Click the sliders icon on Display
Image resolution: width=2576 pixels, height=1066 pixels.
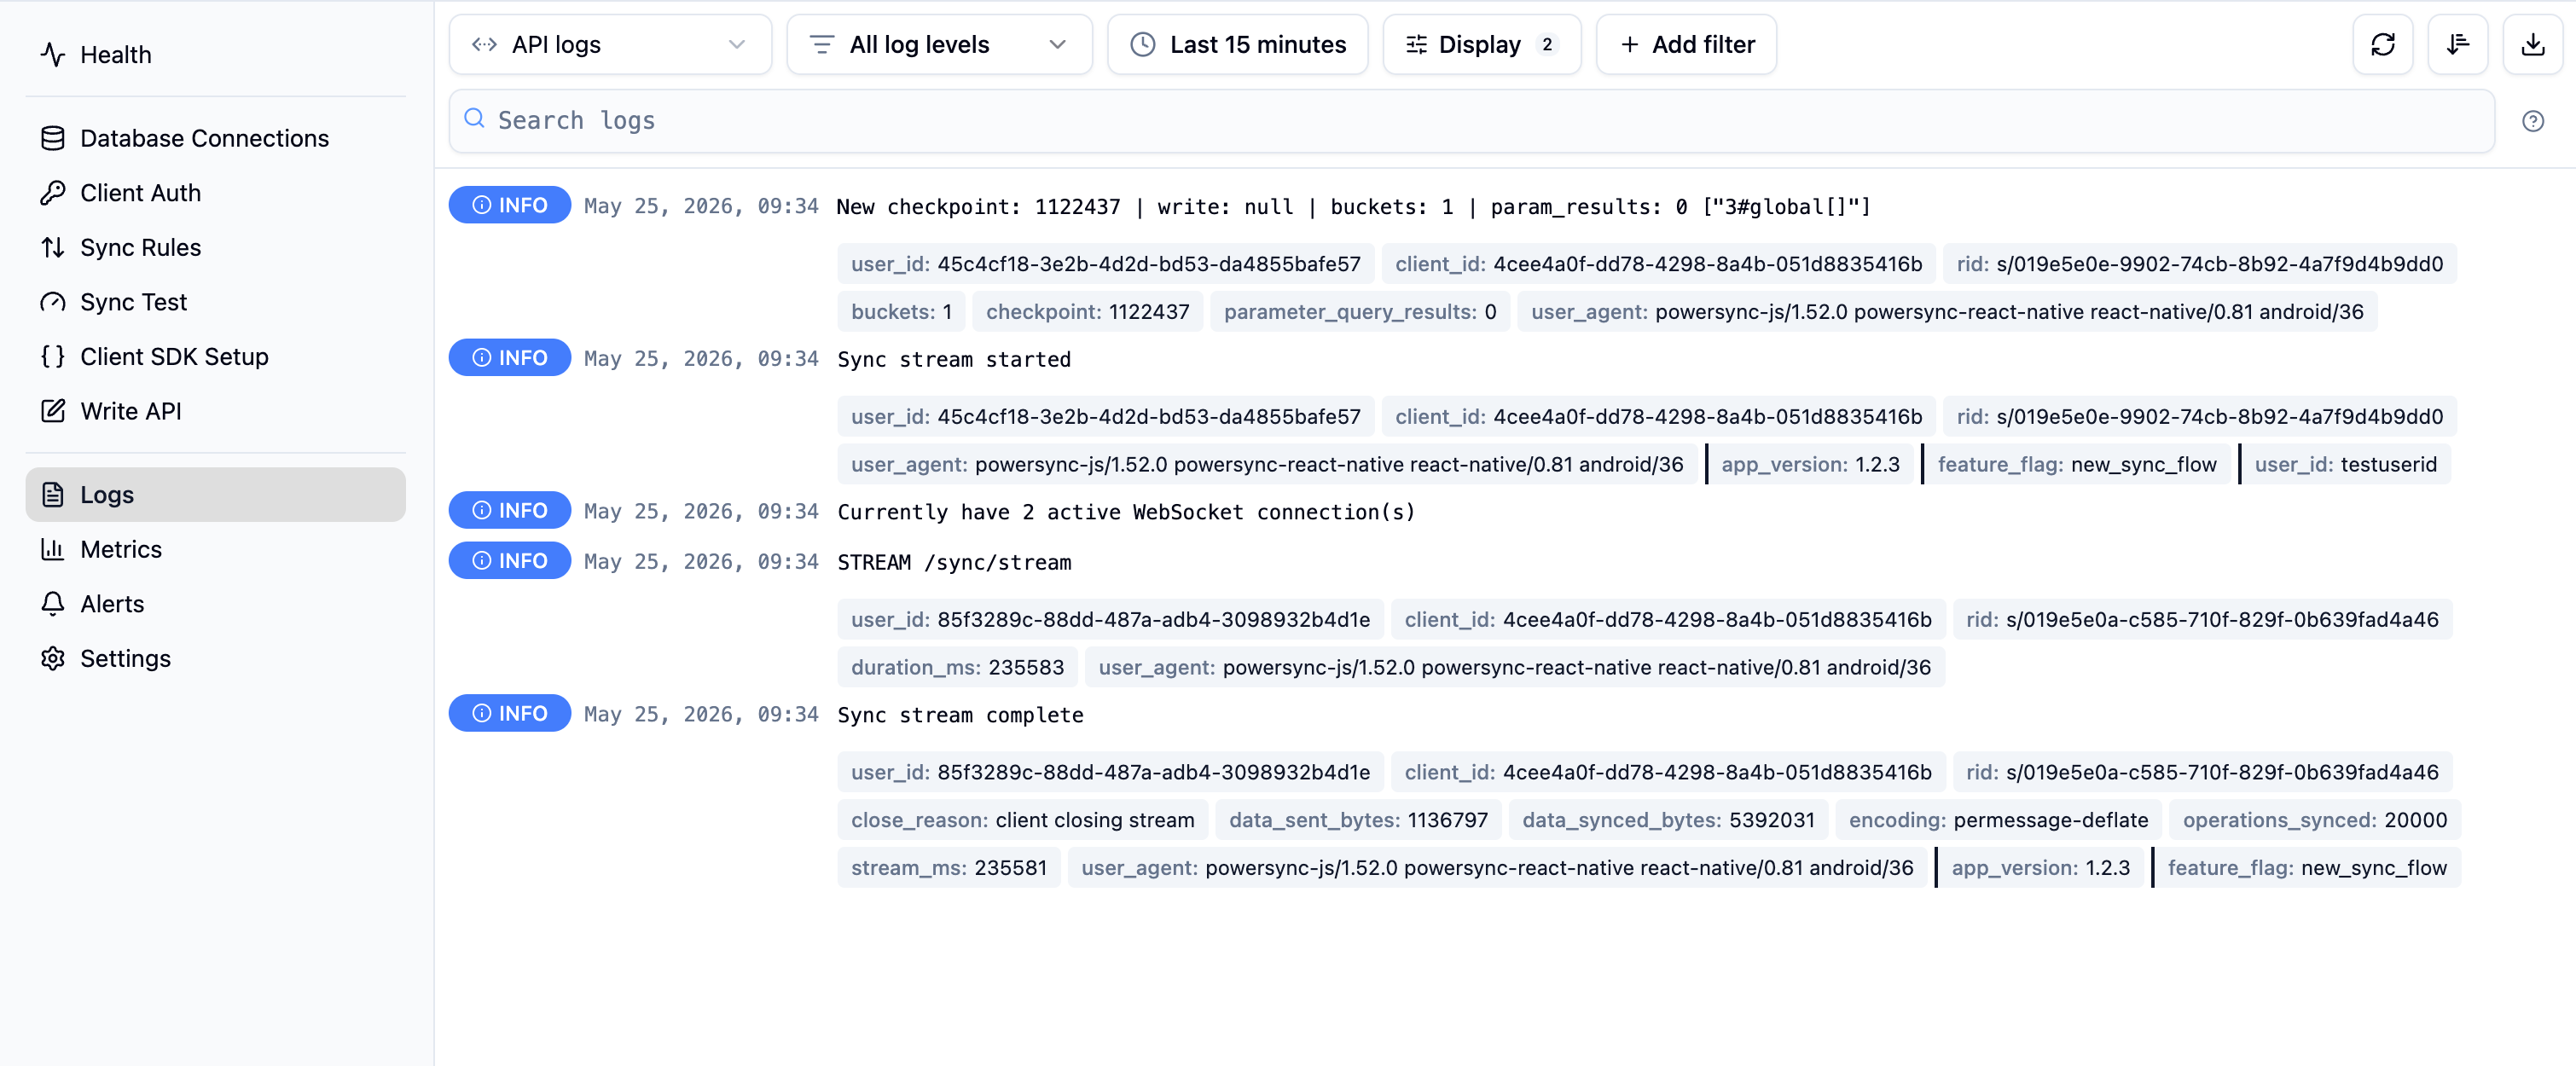pyautogui.click(x=1416, y=44)
